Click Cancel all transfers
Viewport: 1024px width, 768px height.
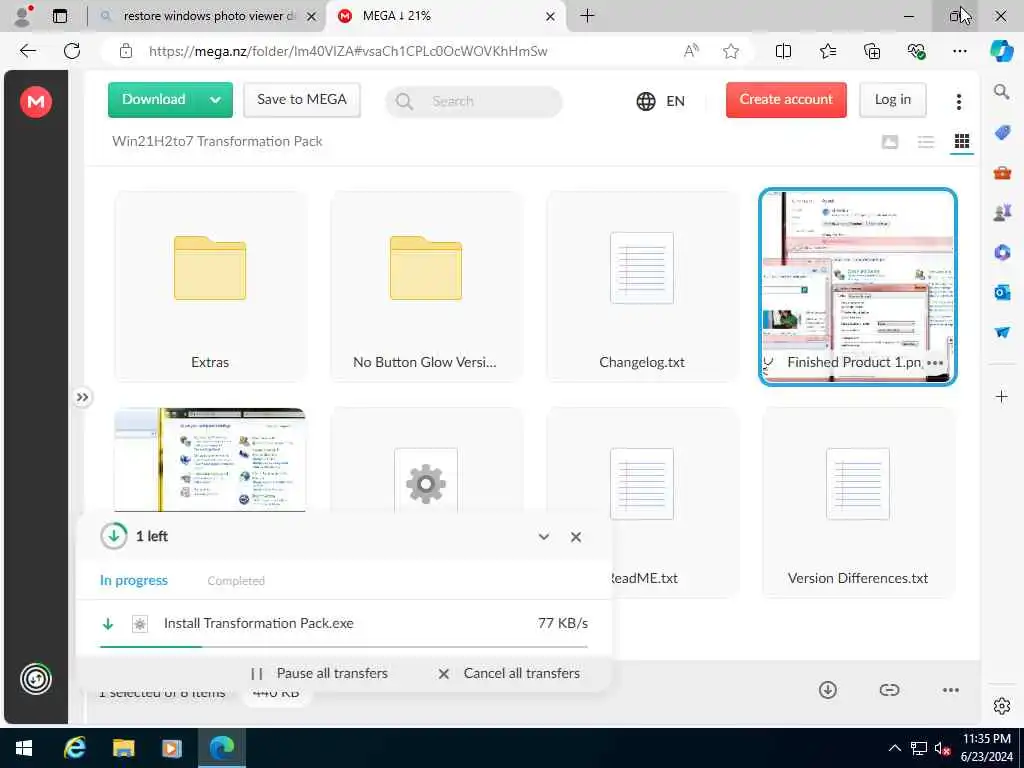tap(509, 673)
